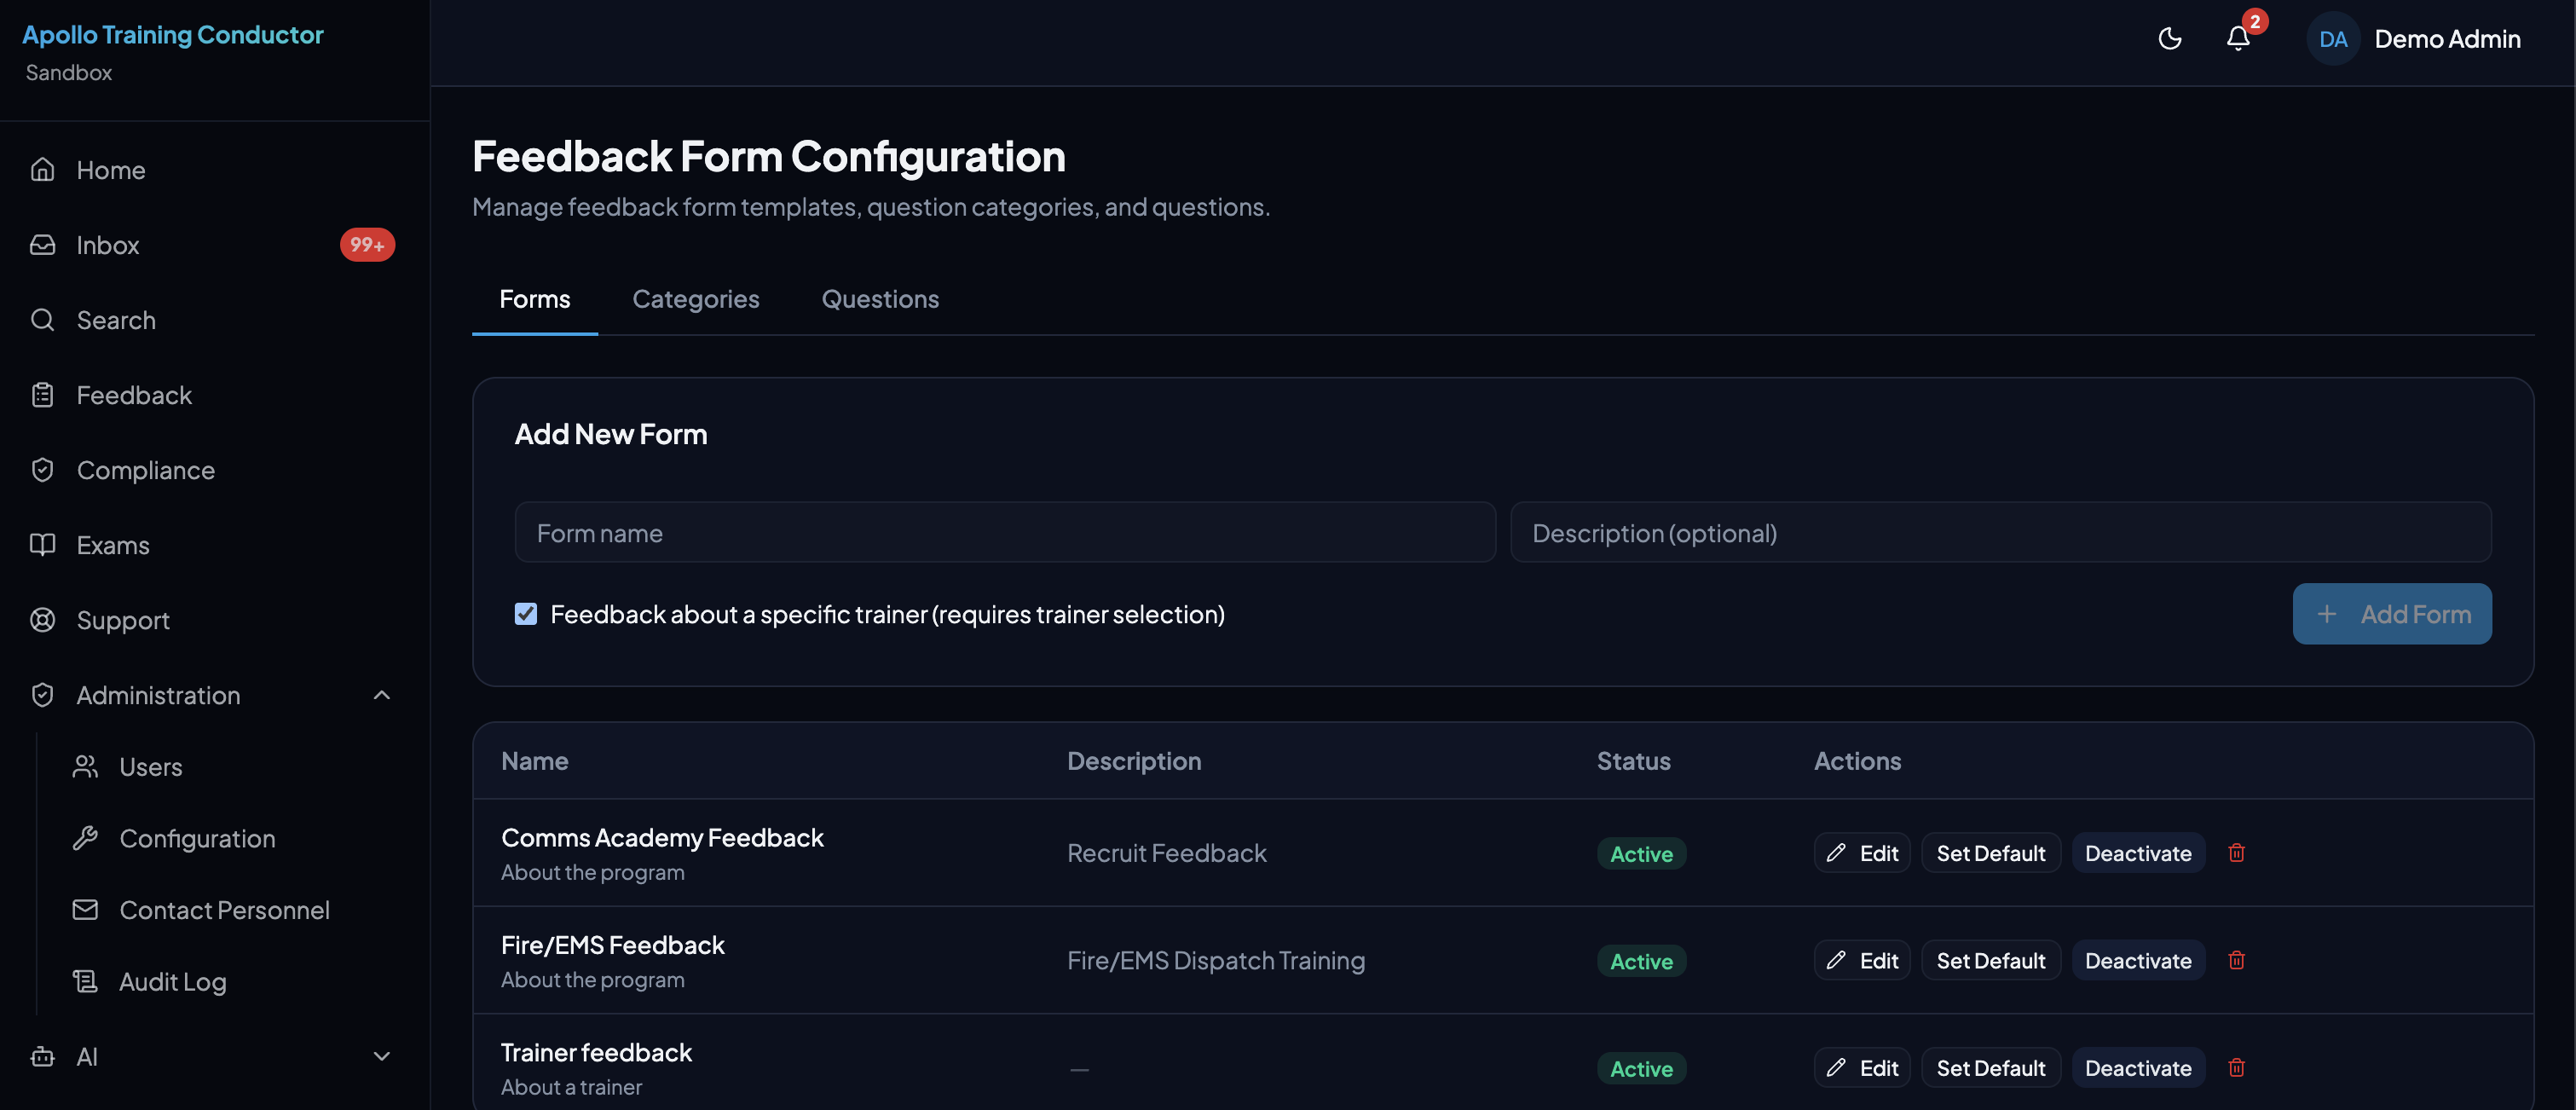Click the Form name input field
Image resolution: width=2576 pixels, height=1110 pixels.
click(1005, 533)
